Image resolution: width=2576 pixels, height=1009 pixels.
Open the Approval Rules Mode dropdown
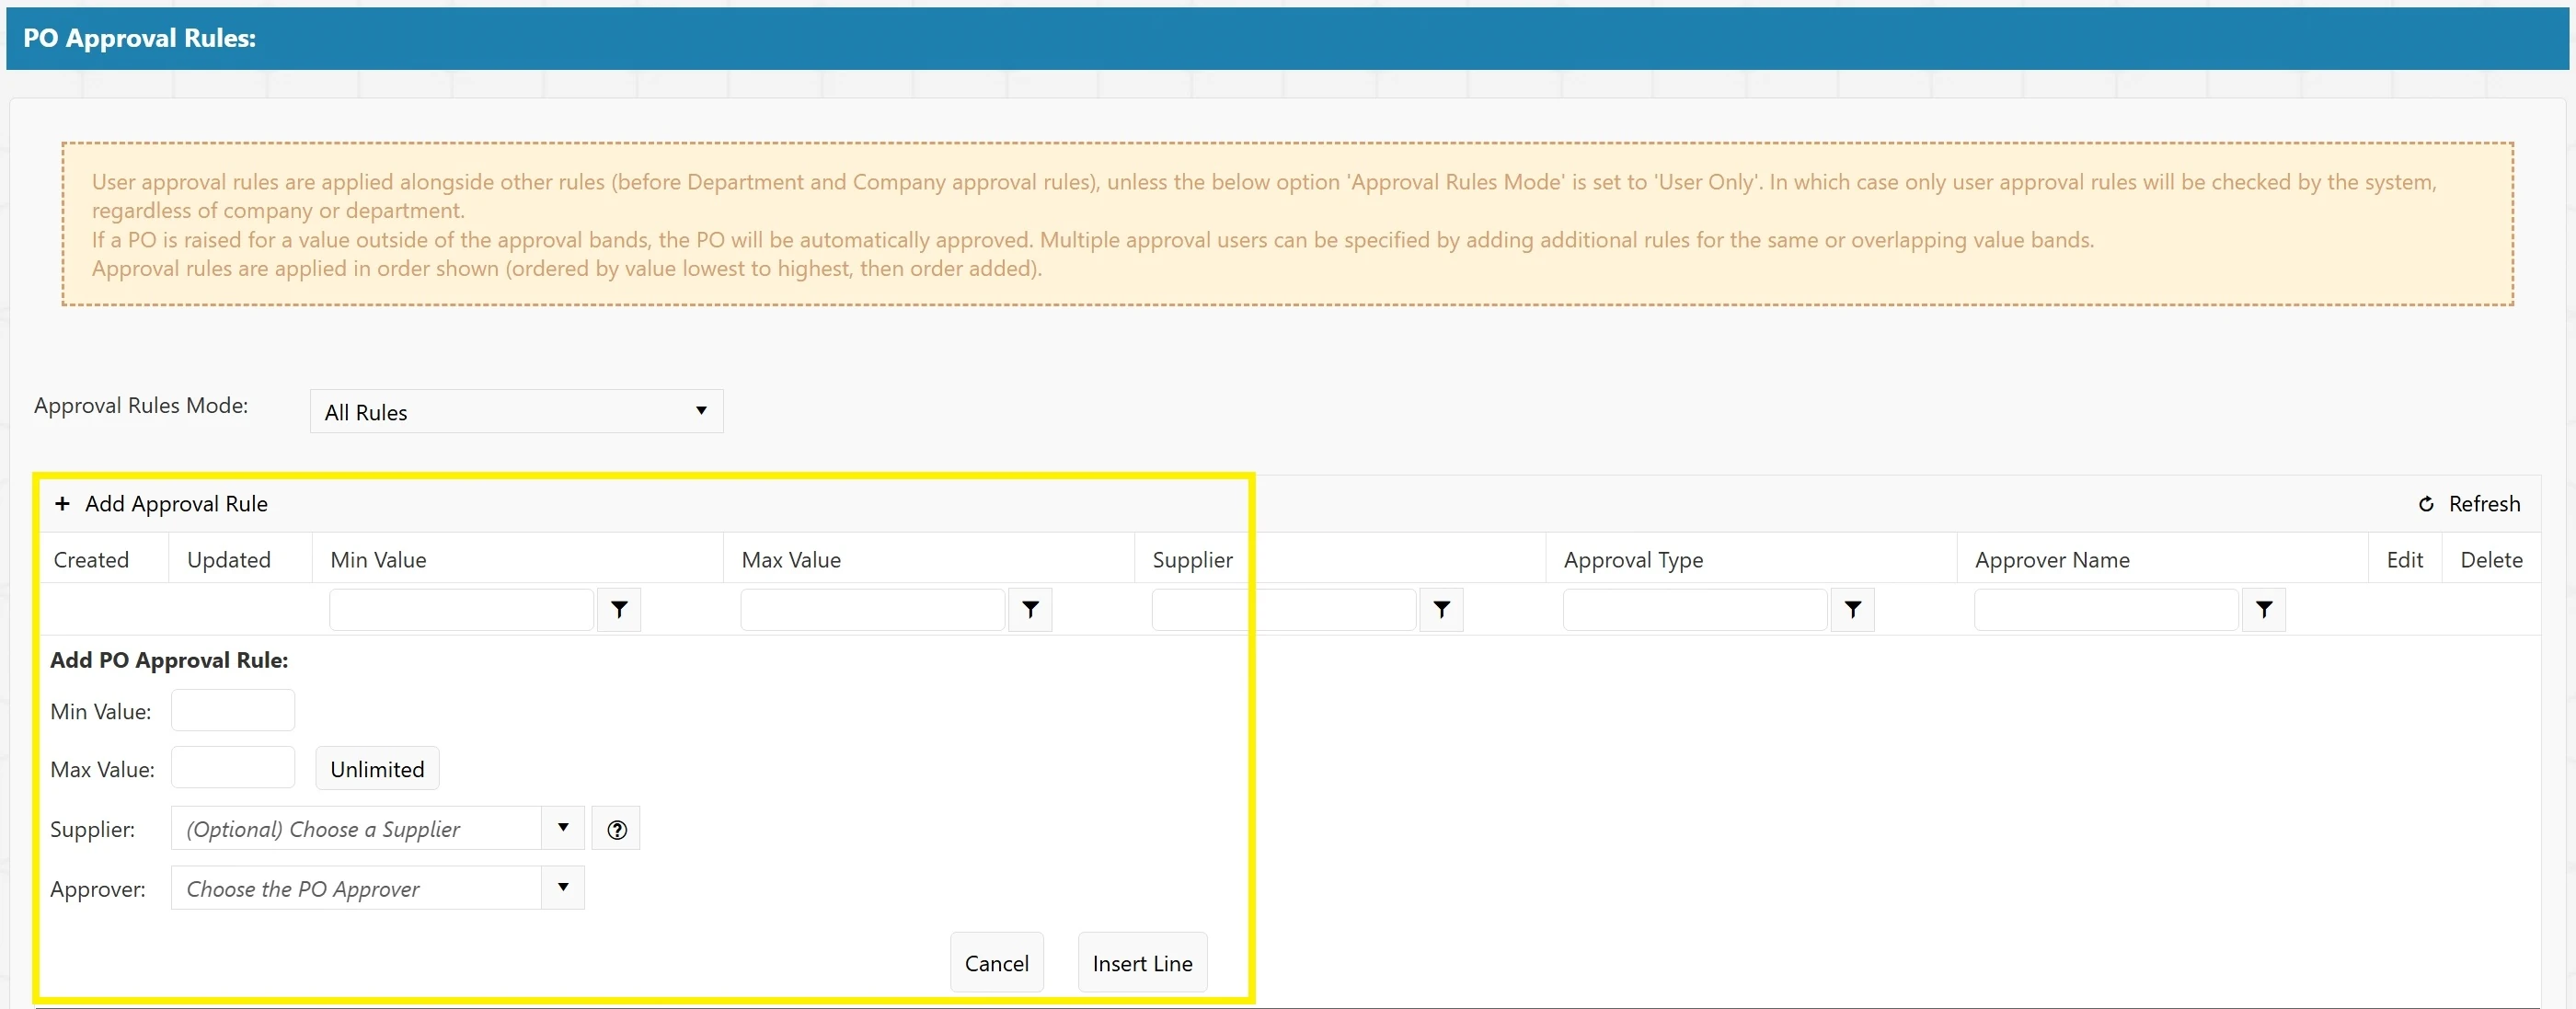coord(517,411)
